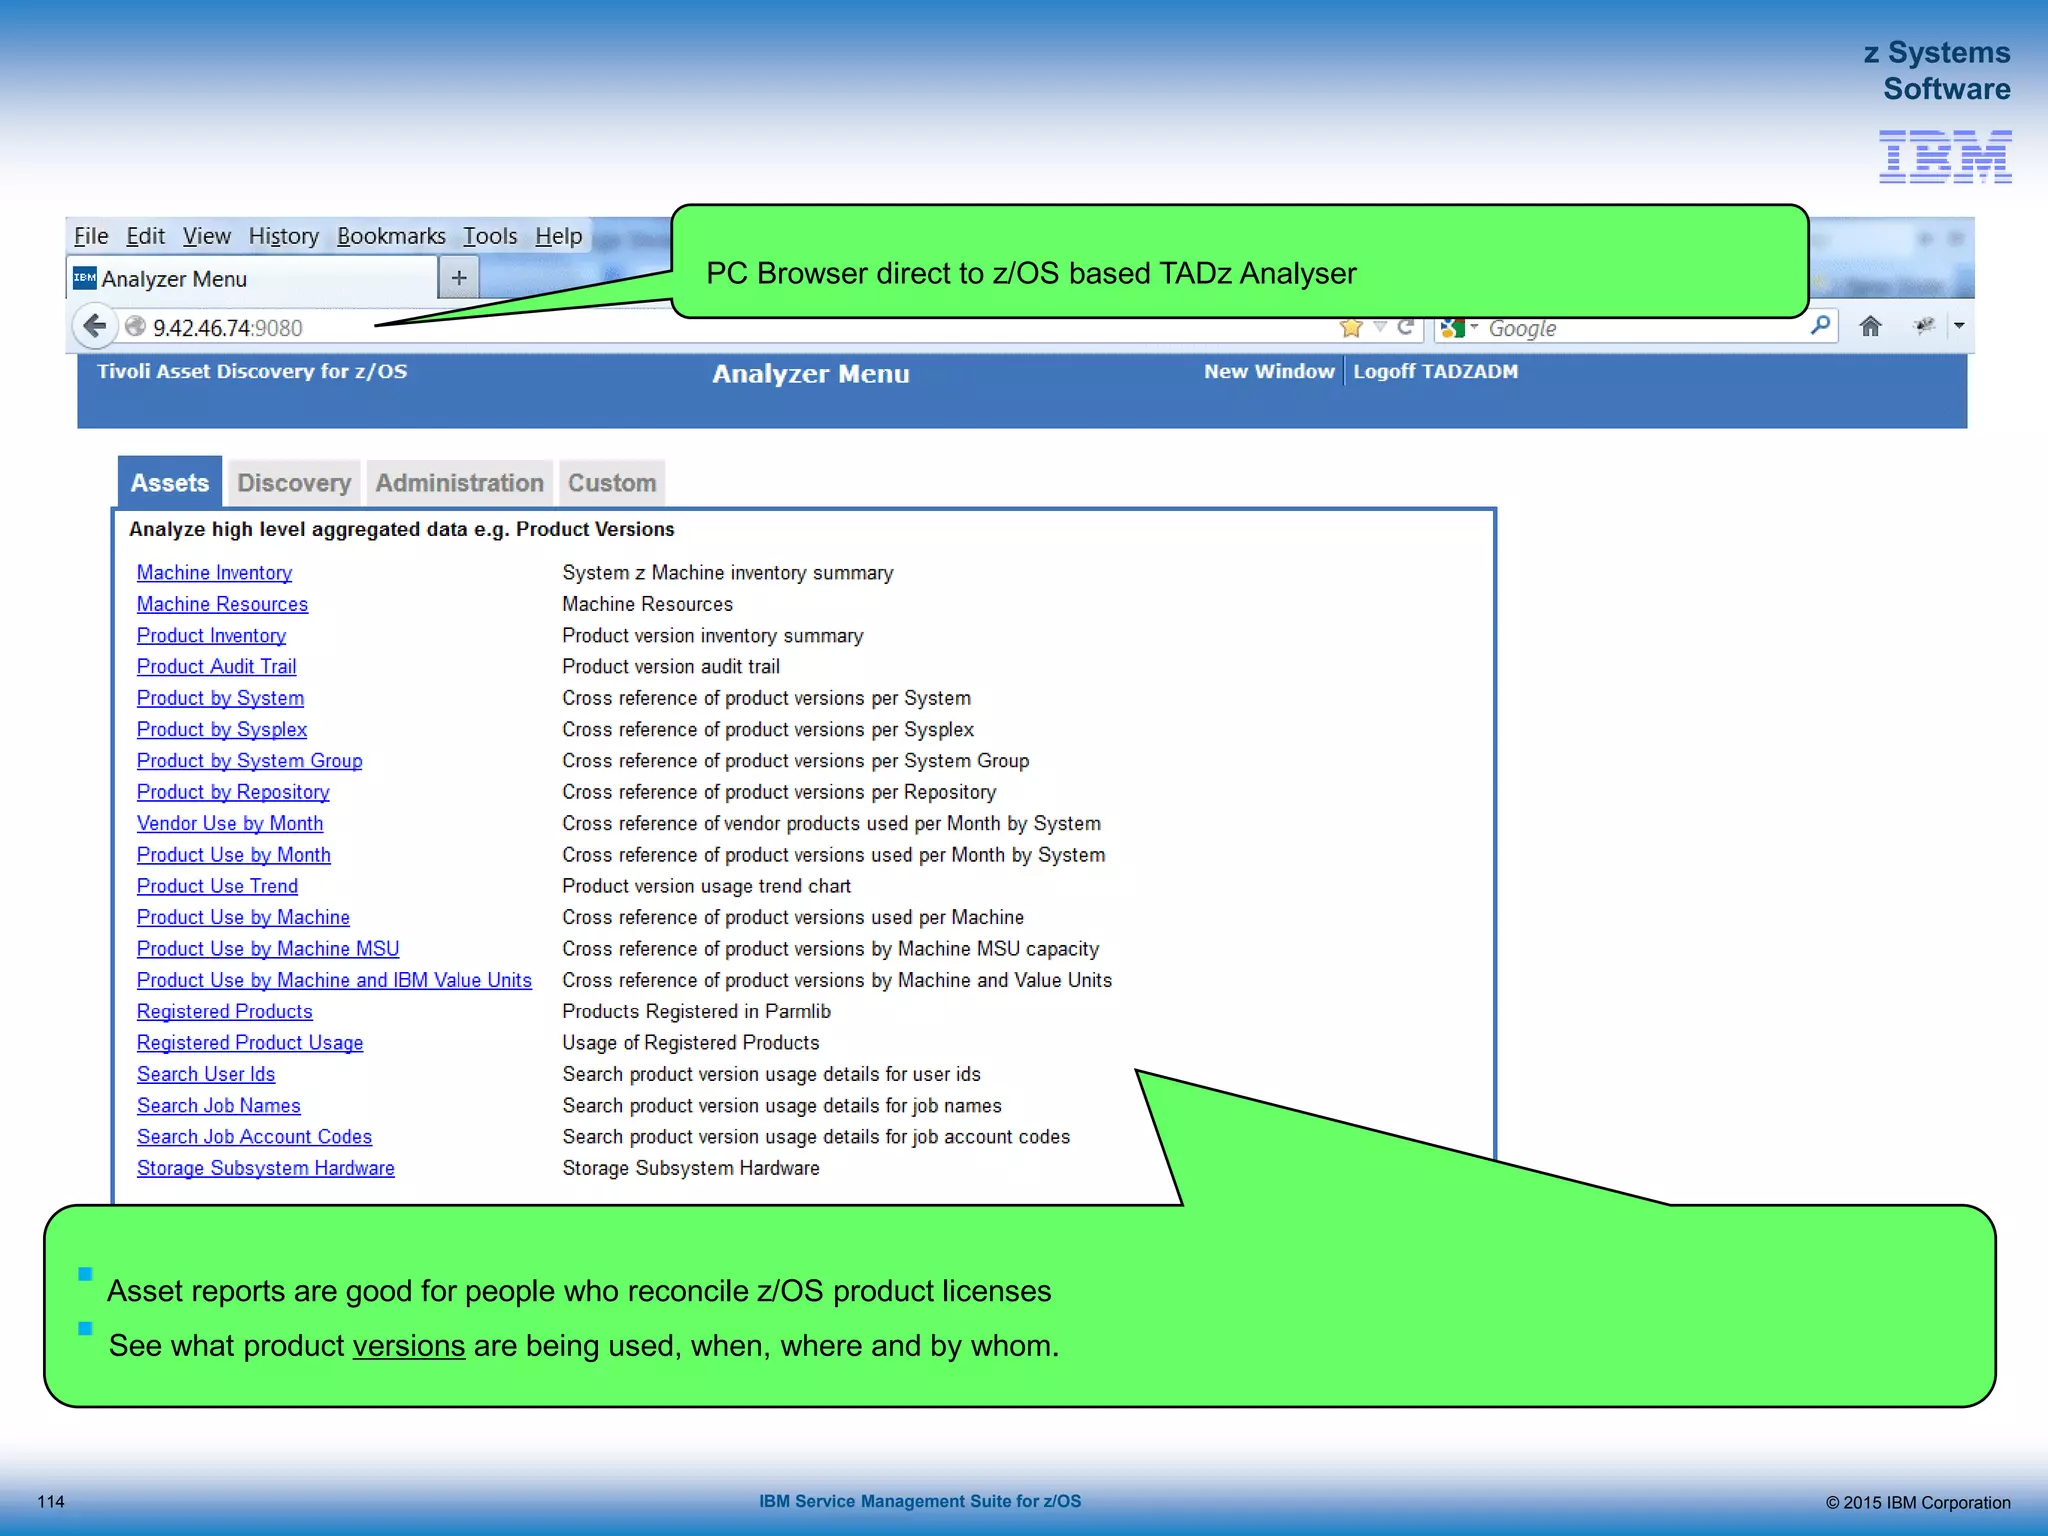Open the toolbar overflow dropdown arrow
This screenshot has width=2048, height=1536.
[x=1959, y=326]
